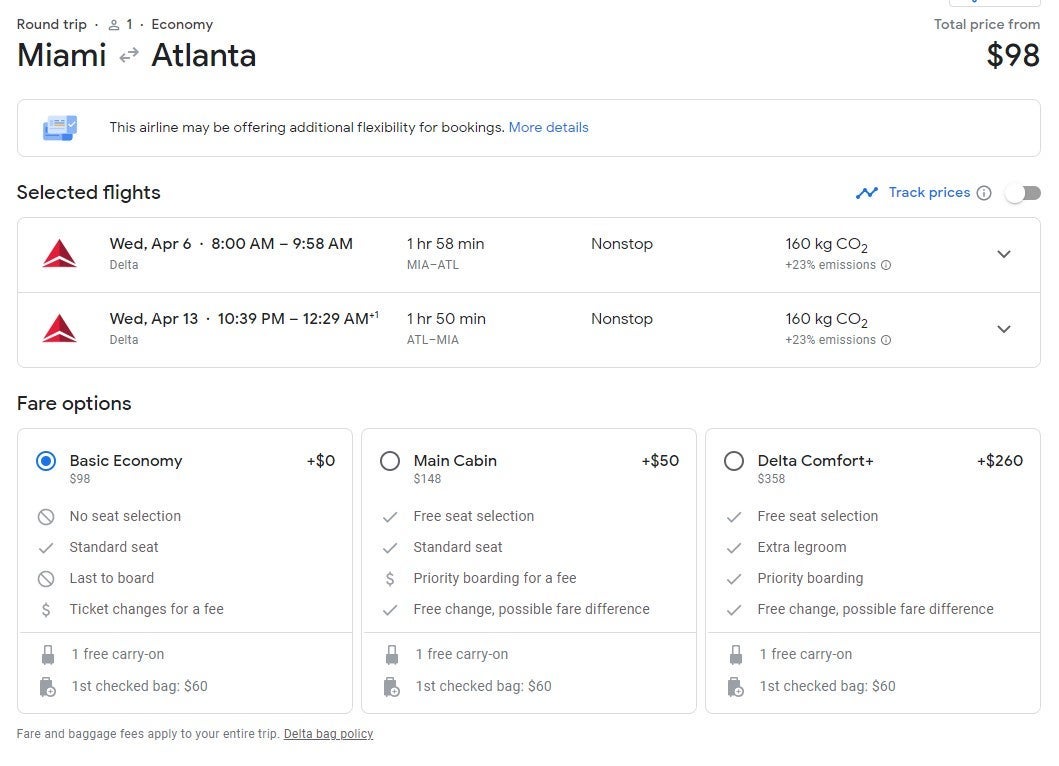The image size is (1059, 766).
Task: Click the Track prices trend icon
Action: point(866,193)
